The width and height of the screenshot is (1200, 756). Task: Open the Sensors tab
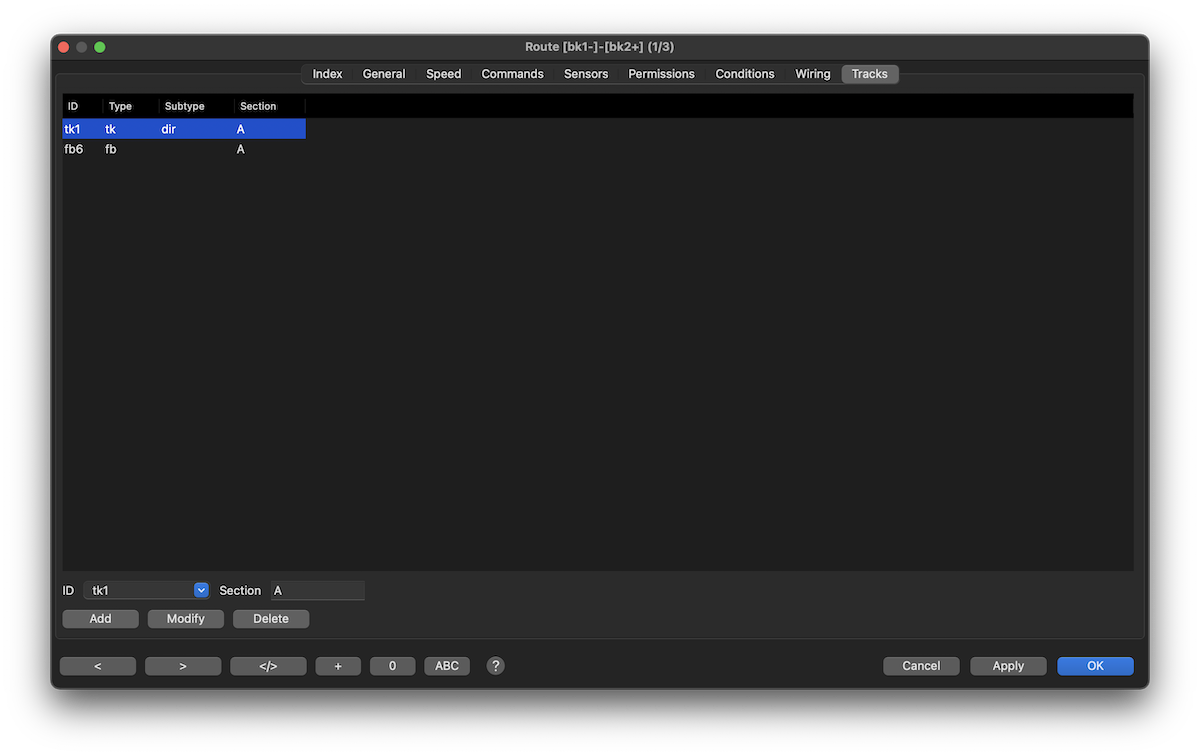coord(586,74)
